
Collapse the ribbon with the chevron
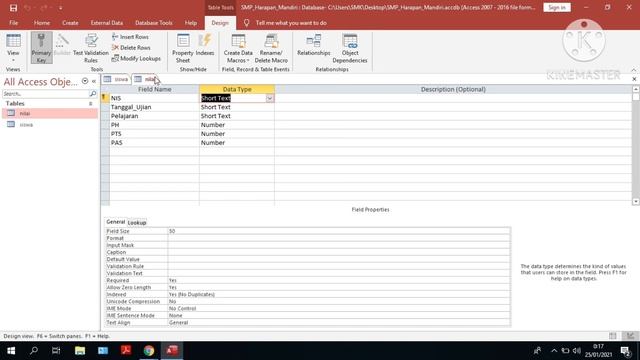[633, 70]
